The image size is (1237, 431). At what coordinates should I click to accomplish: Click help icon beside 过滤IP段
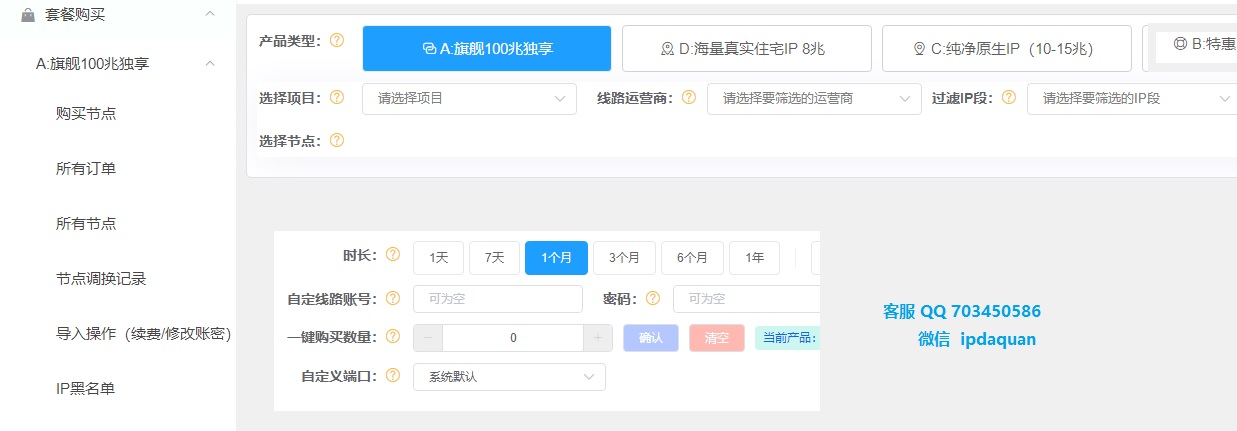click(1008, 98)
